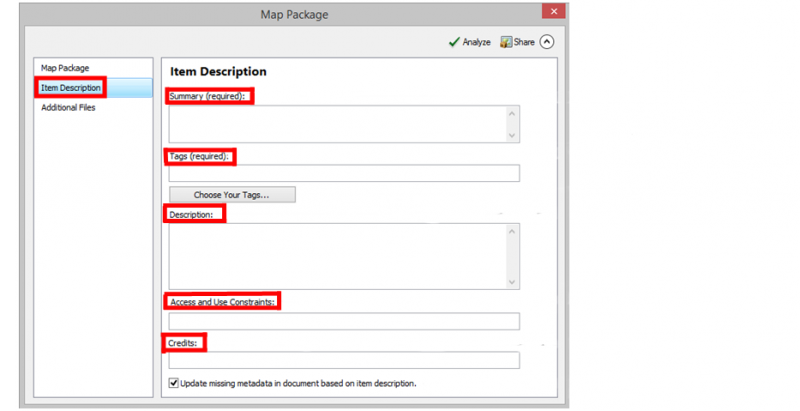800x411 pixels.
Task: Click the Description label
Action: pyautogui.click(x=191, y=215)
